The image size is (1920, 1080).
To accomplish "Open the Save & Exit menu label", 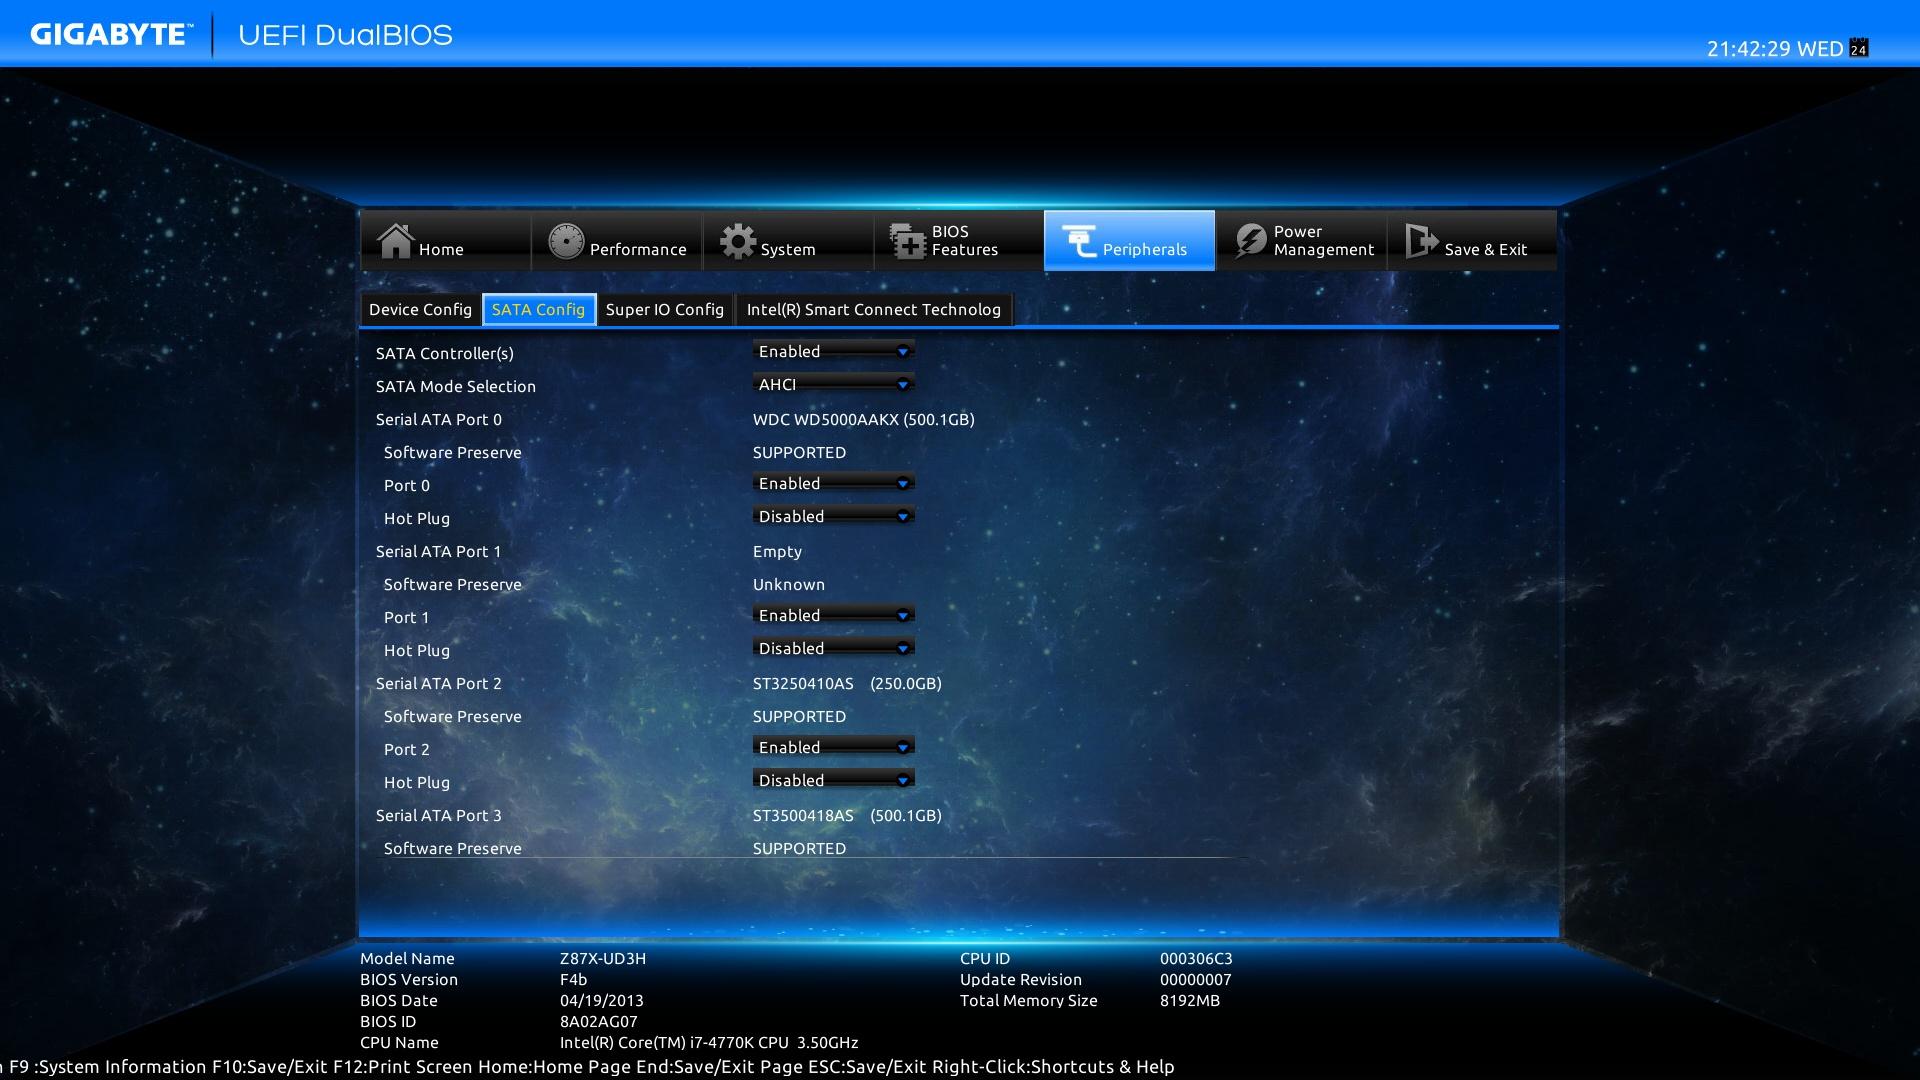I will click(x=1486, y=250).
